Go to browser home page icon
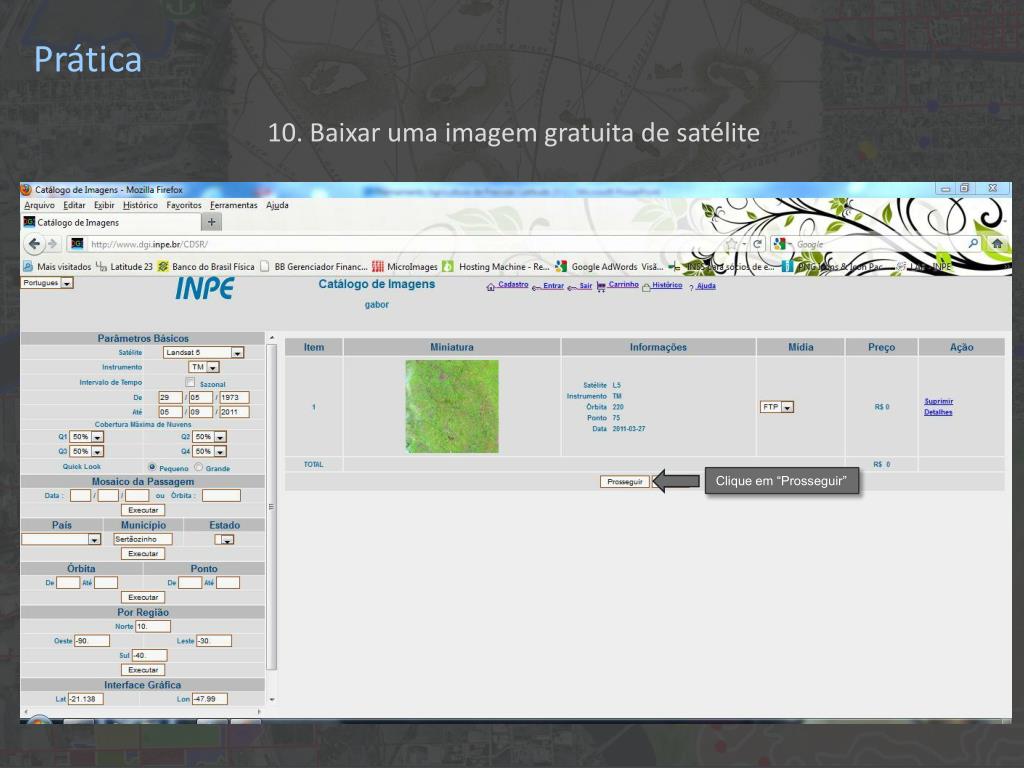The width and height of the screenshot is (1024, 768). tap(997, 244)
